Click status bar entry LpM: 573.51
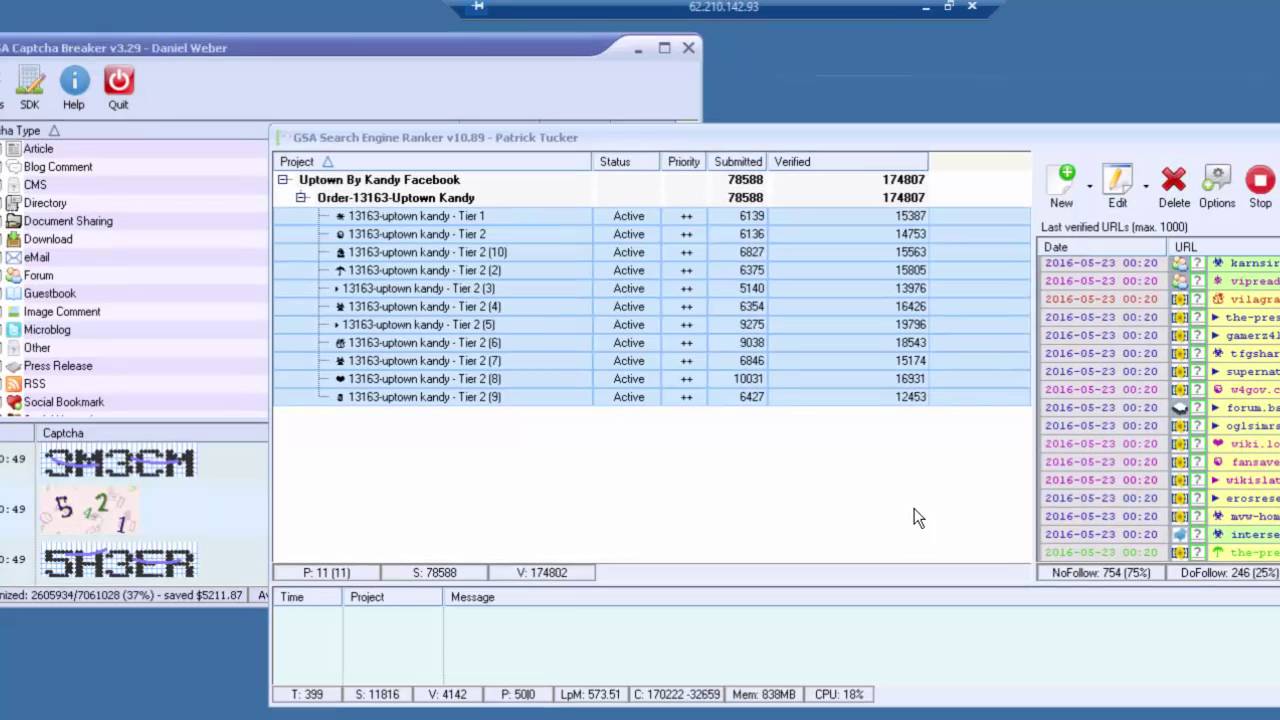This screenshot has height=720, width=1280. pyautogui.click(x=591, y=694)
